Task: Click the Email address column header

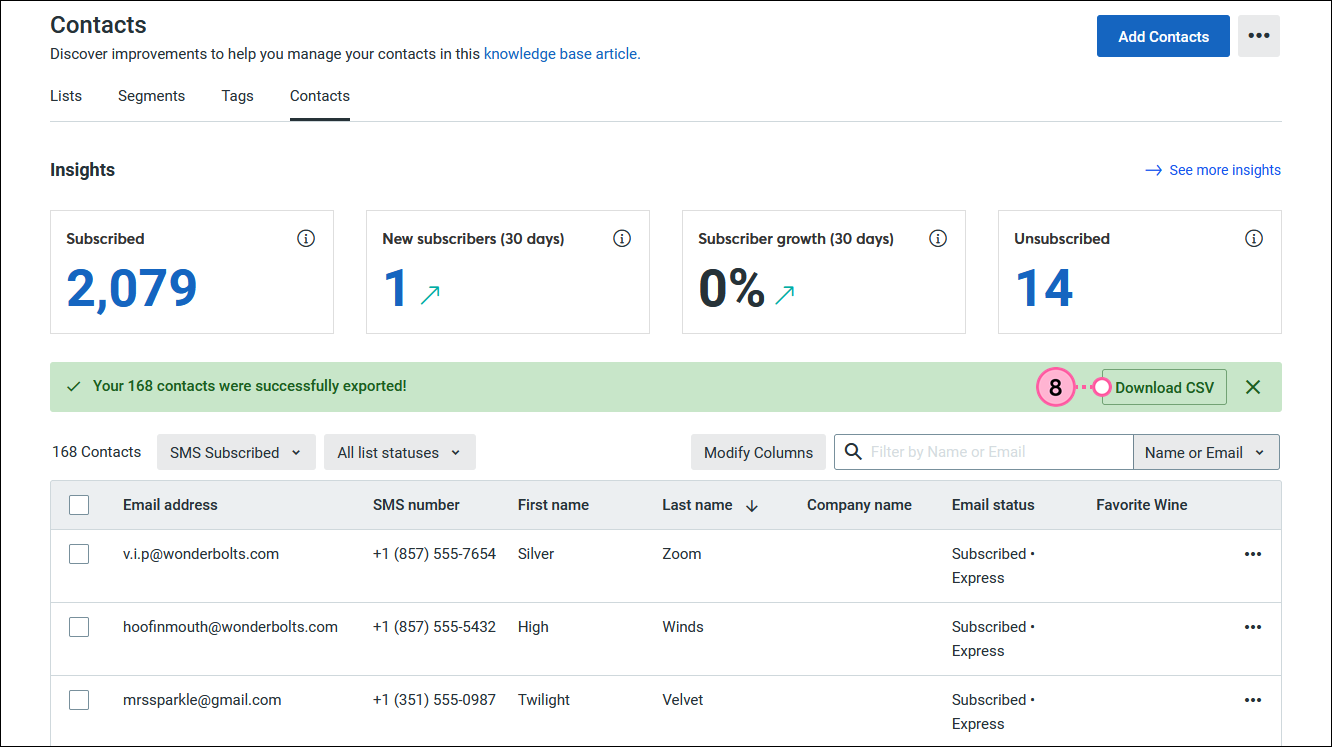Action: [170, 505]
